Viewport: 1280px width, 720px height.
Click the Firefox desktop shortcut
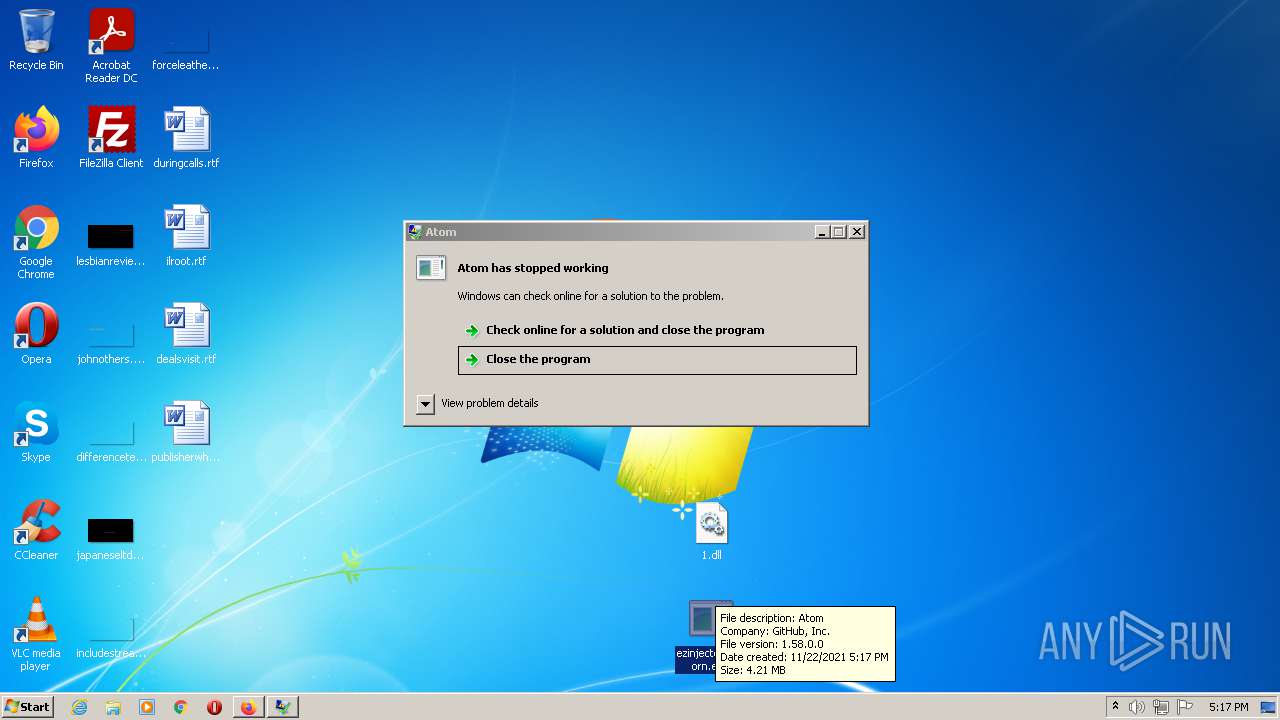36,138
